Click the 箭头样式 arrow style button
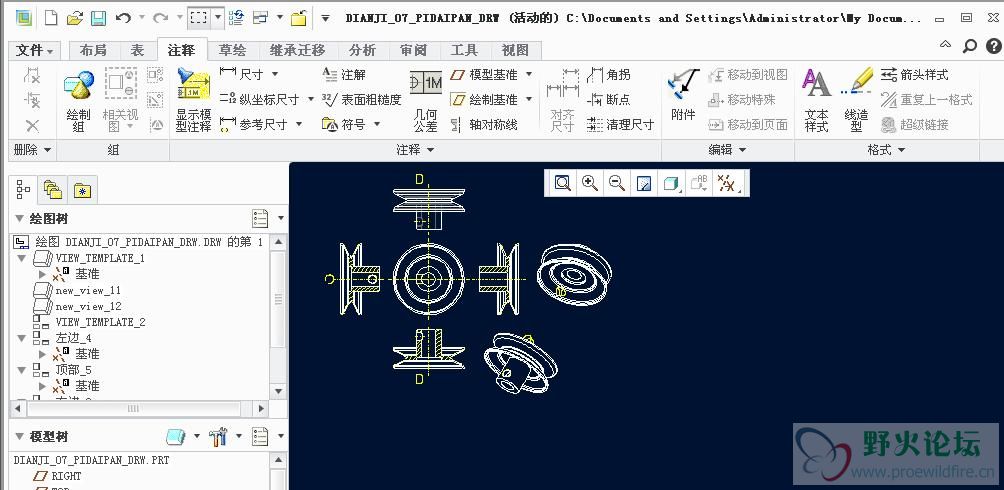The image size is (1004, 490). 914,74
